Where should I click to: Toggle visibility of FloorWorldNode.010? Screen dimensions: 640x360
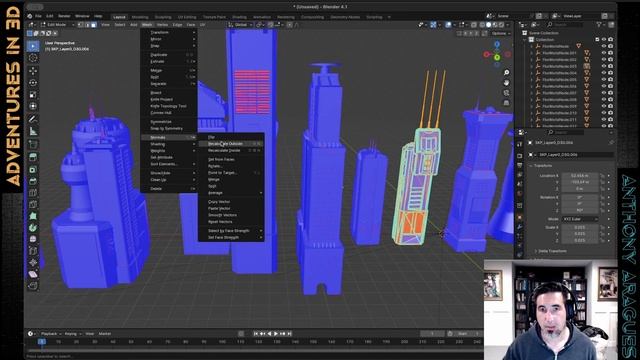(x=604, y=113)
